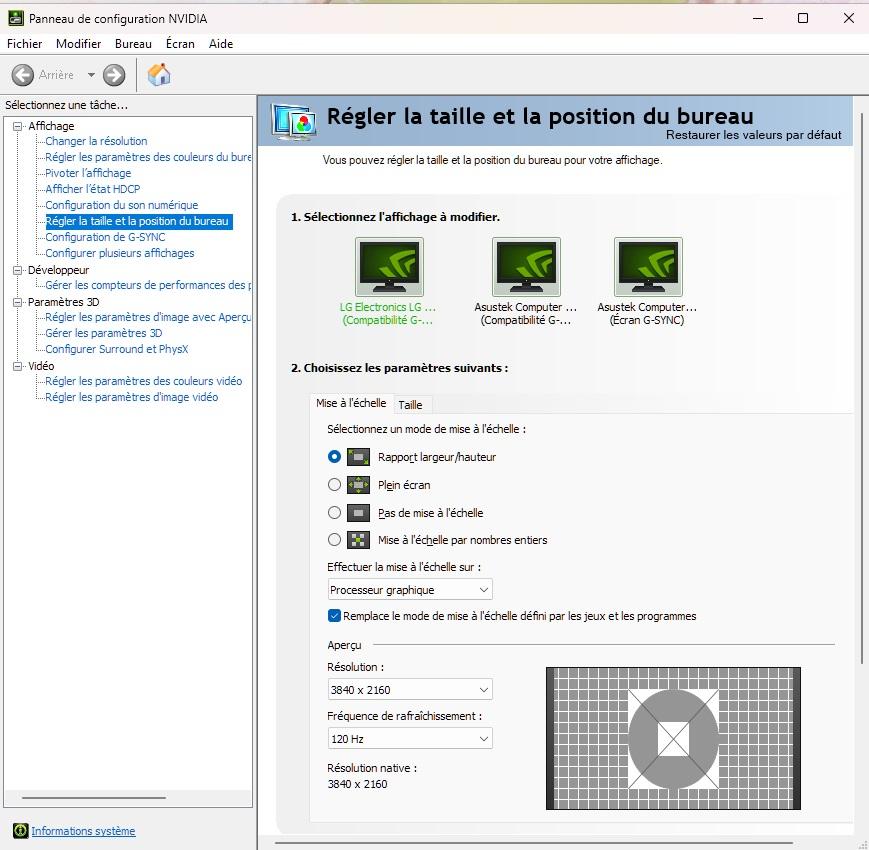Select Mise à l'échelle par nombres entiers radio
The height and width of the screenshot is (850, 869).
coord(334,540)
